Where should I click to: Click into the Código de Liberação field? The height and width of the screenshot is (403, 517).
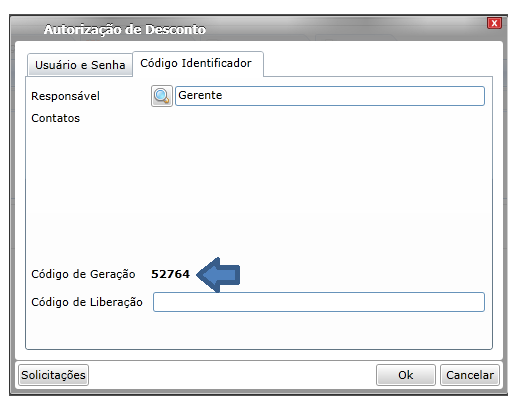click(319, 302)
